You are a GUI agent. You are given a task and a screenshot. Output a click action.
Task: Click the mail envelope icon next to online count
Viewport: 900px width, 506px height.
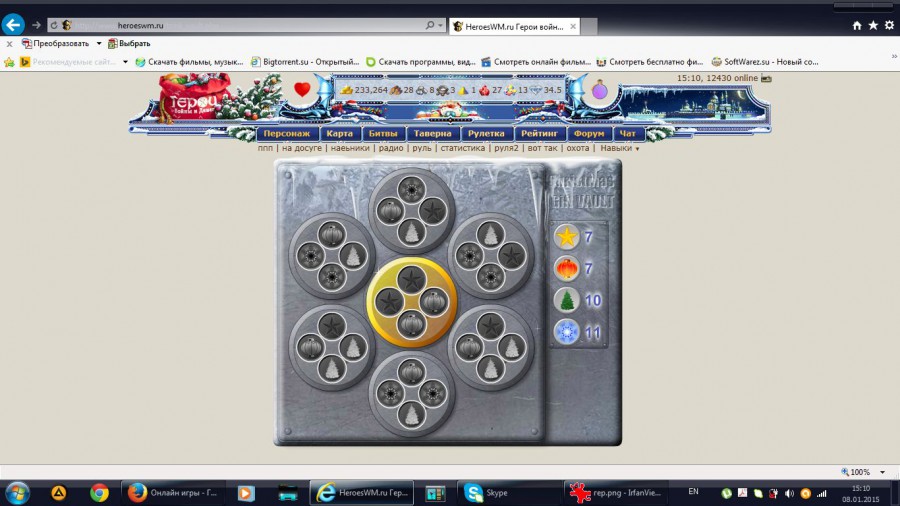point(766,78)
